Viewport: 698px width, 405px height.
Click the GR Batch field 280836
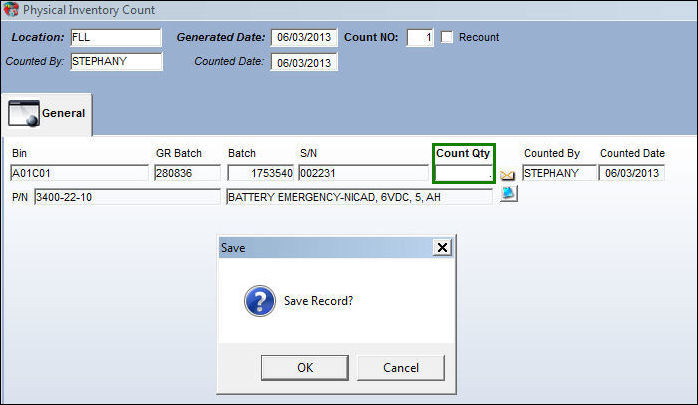click(x=187, y=173)
